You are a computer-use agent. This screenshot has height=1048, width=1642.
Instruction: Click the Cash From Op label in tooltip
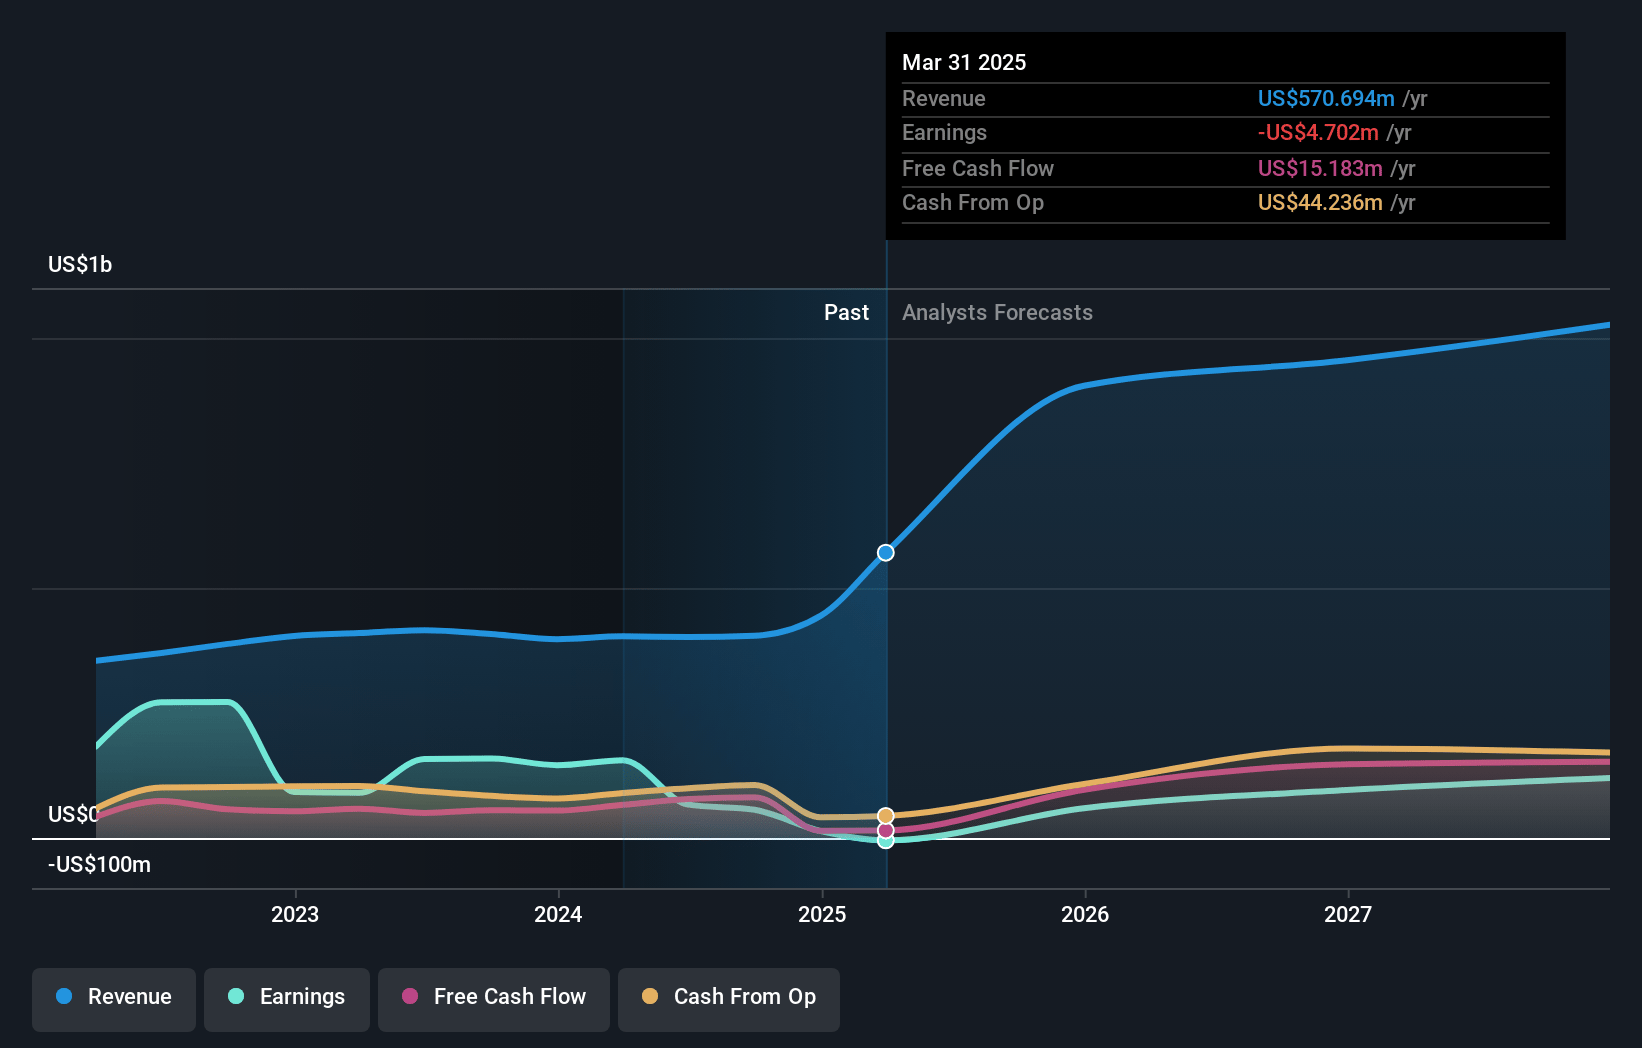tap(973, 202)
